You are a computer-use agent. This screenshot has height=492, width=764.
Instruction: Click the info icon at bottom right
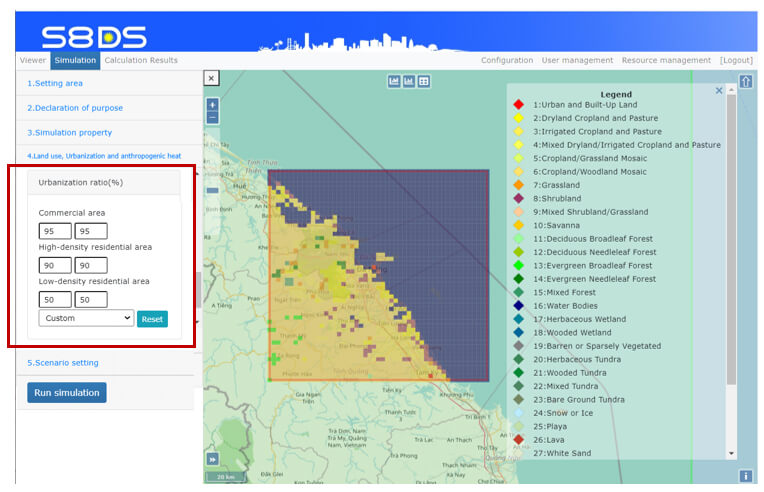pos(746,476)
